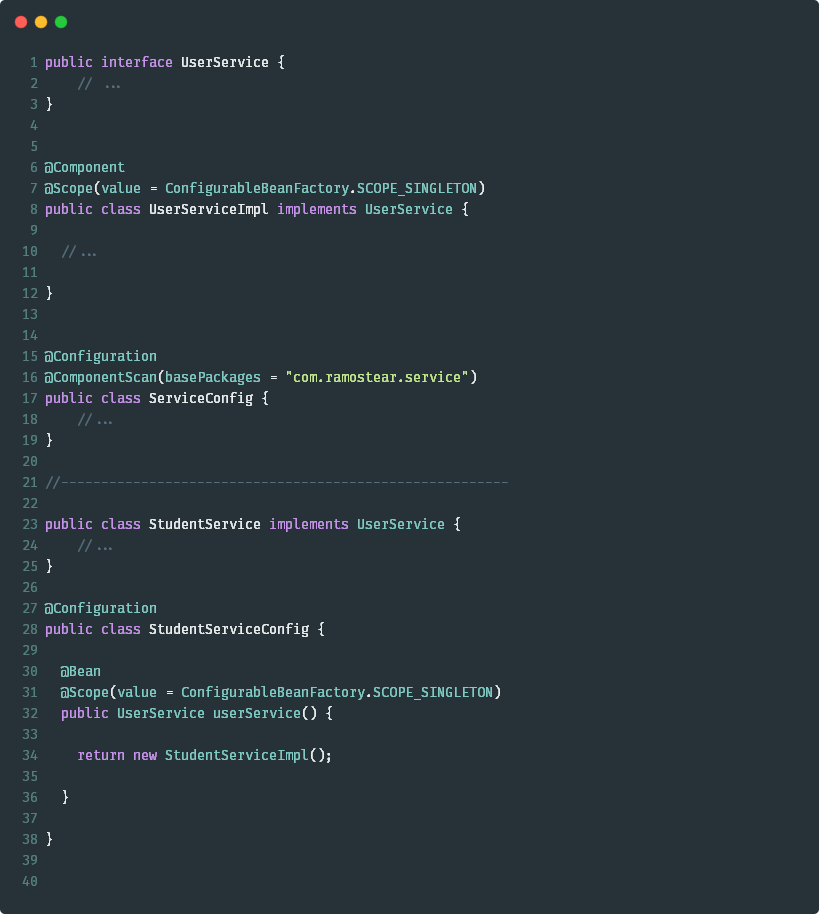Click line number 21 beside the divider comment

coord(29,482)
